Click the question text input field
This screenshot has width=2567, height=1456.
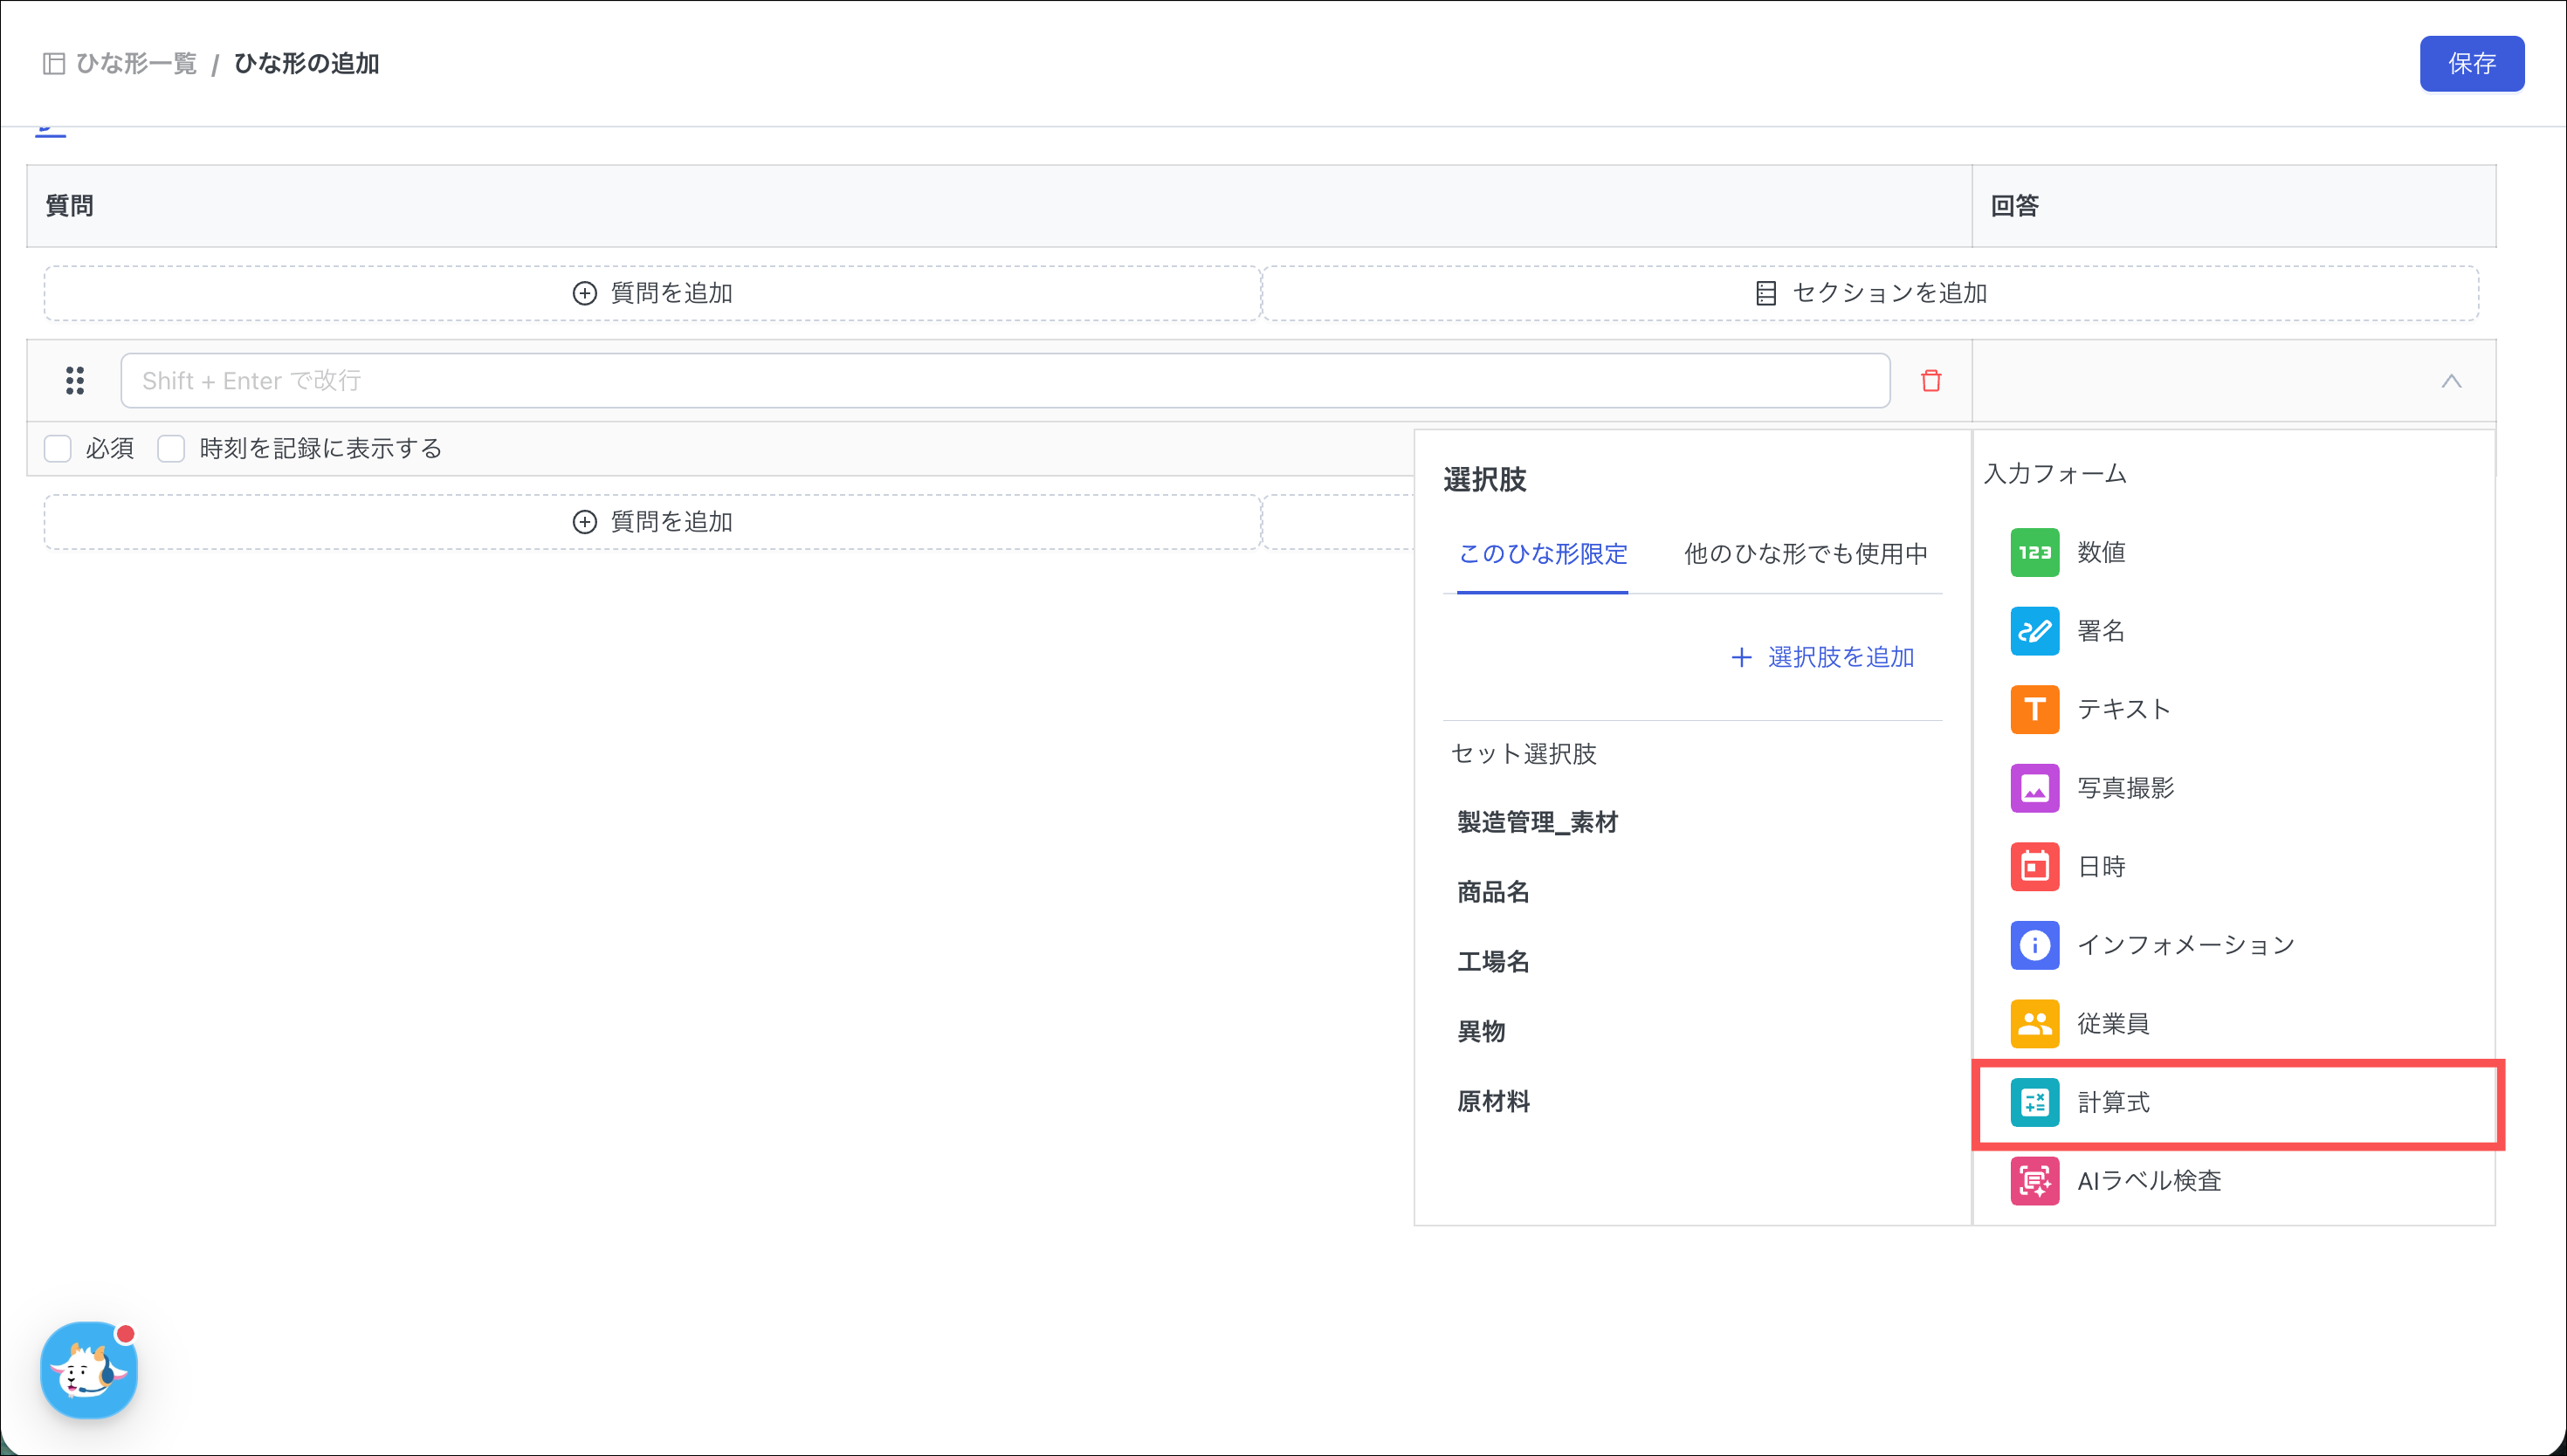click(x=1004, y=381)
